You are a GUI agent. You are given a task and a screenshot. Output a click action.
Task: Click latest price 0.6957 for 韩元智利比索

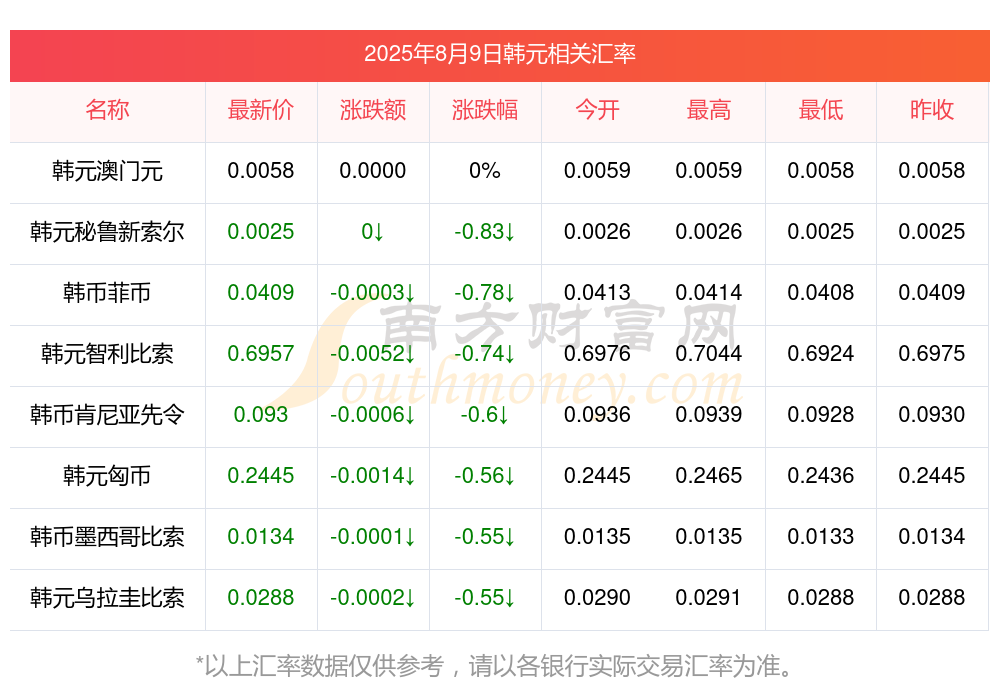261,353
